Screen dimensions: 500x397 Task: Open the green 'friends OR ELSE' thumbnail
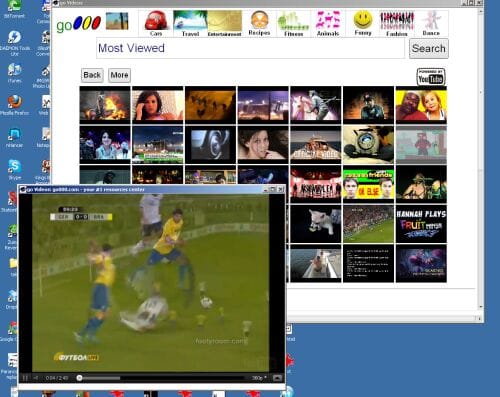368,184
